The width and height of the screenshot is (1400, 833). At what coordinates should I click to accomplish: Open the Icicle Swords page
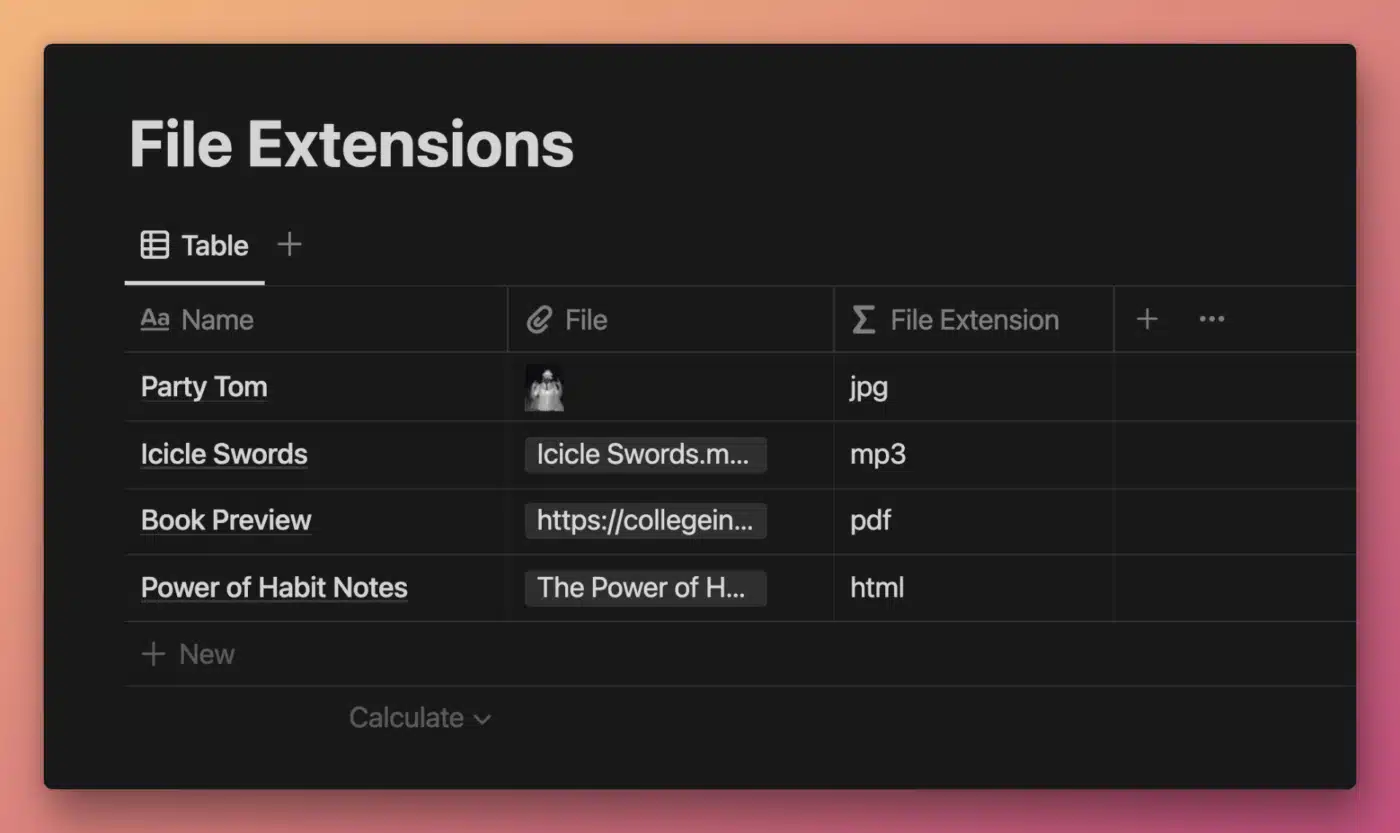click(x=224, y=454)
